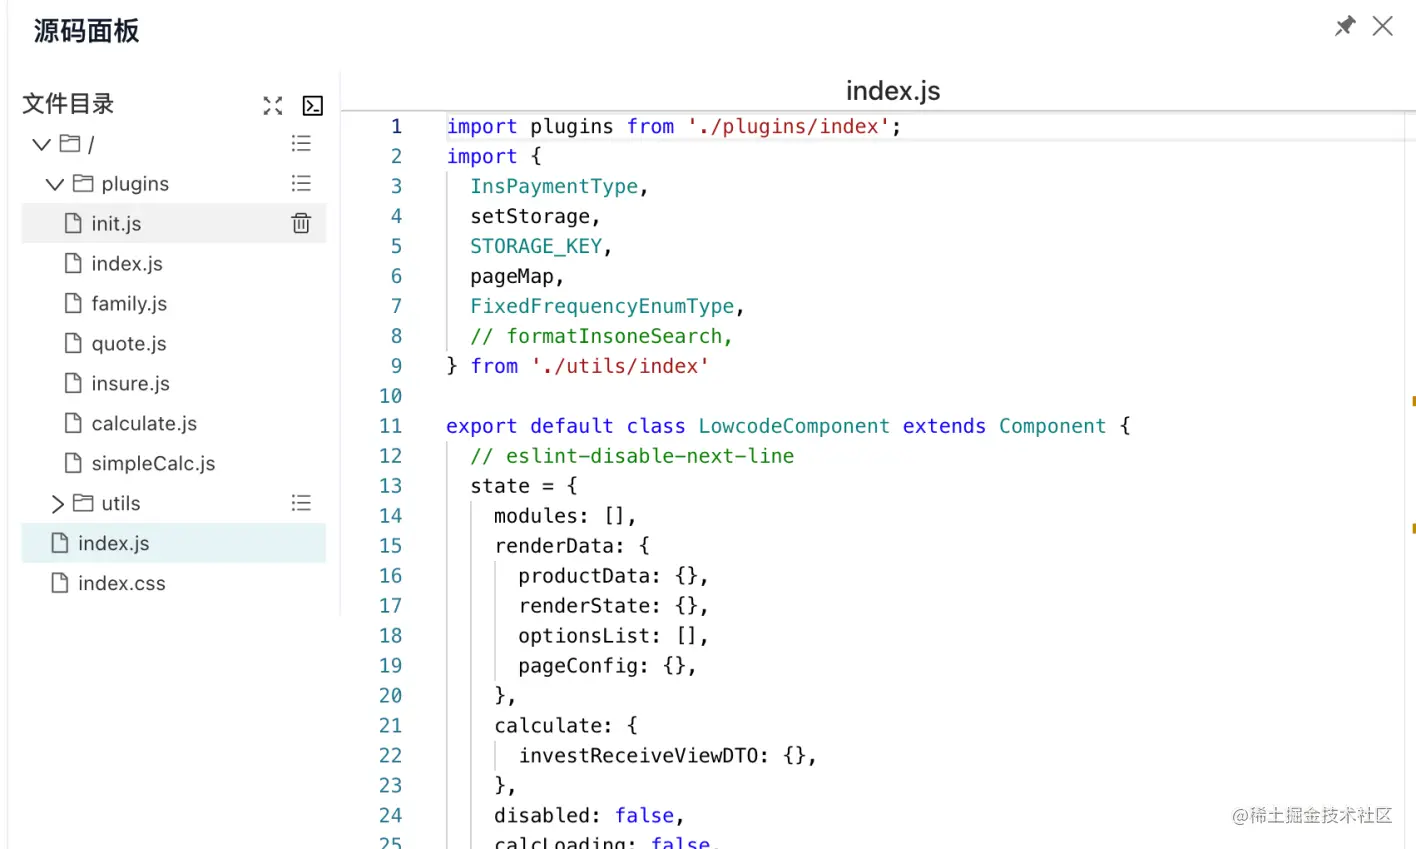Open calculate.js file
The height and width of the screenshot is (849, 1416).
point(144,424)
